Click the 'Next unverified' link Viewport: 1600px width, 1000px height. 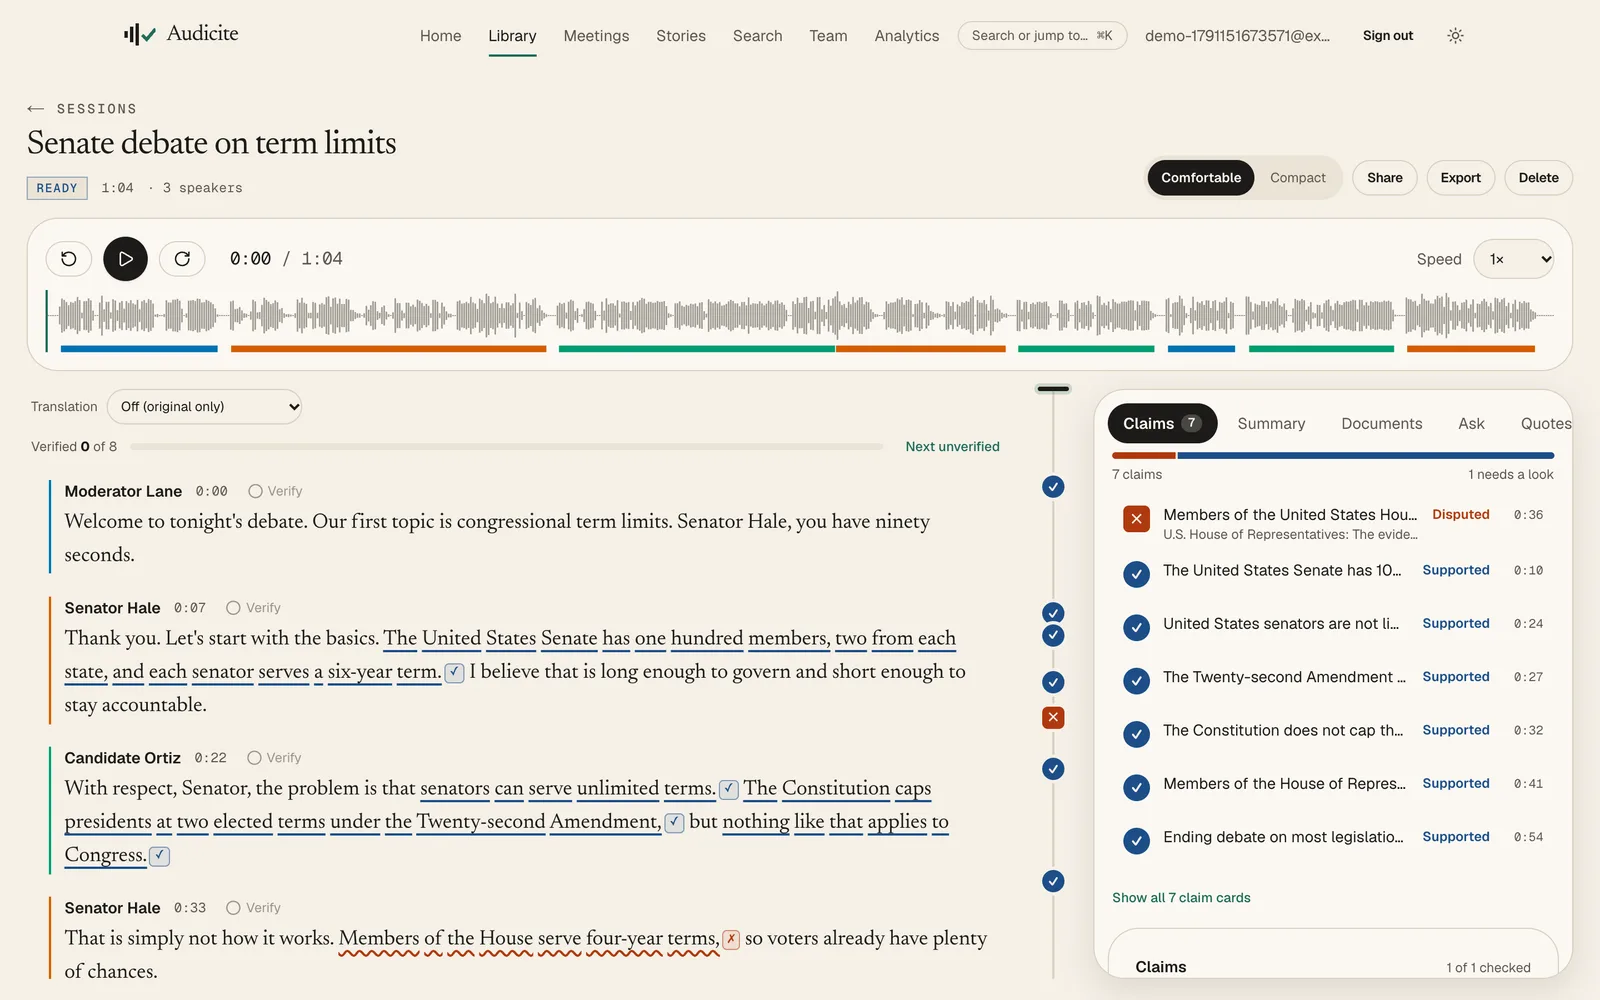coord(952,447)
